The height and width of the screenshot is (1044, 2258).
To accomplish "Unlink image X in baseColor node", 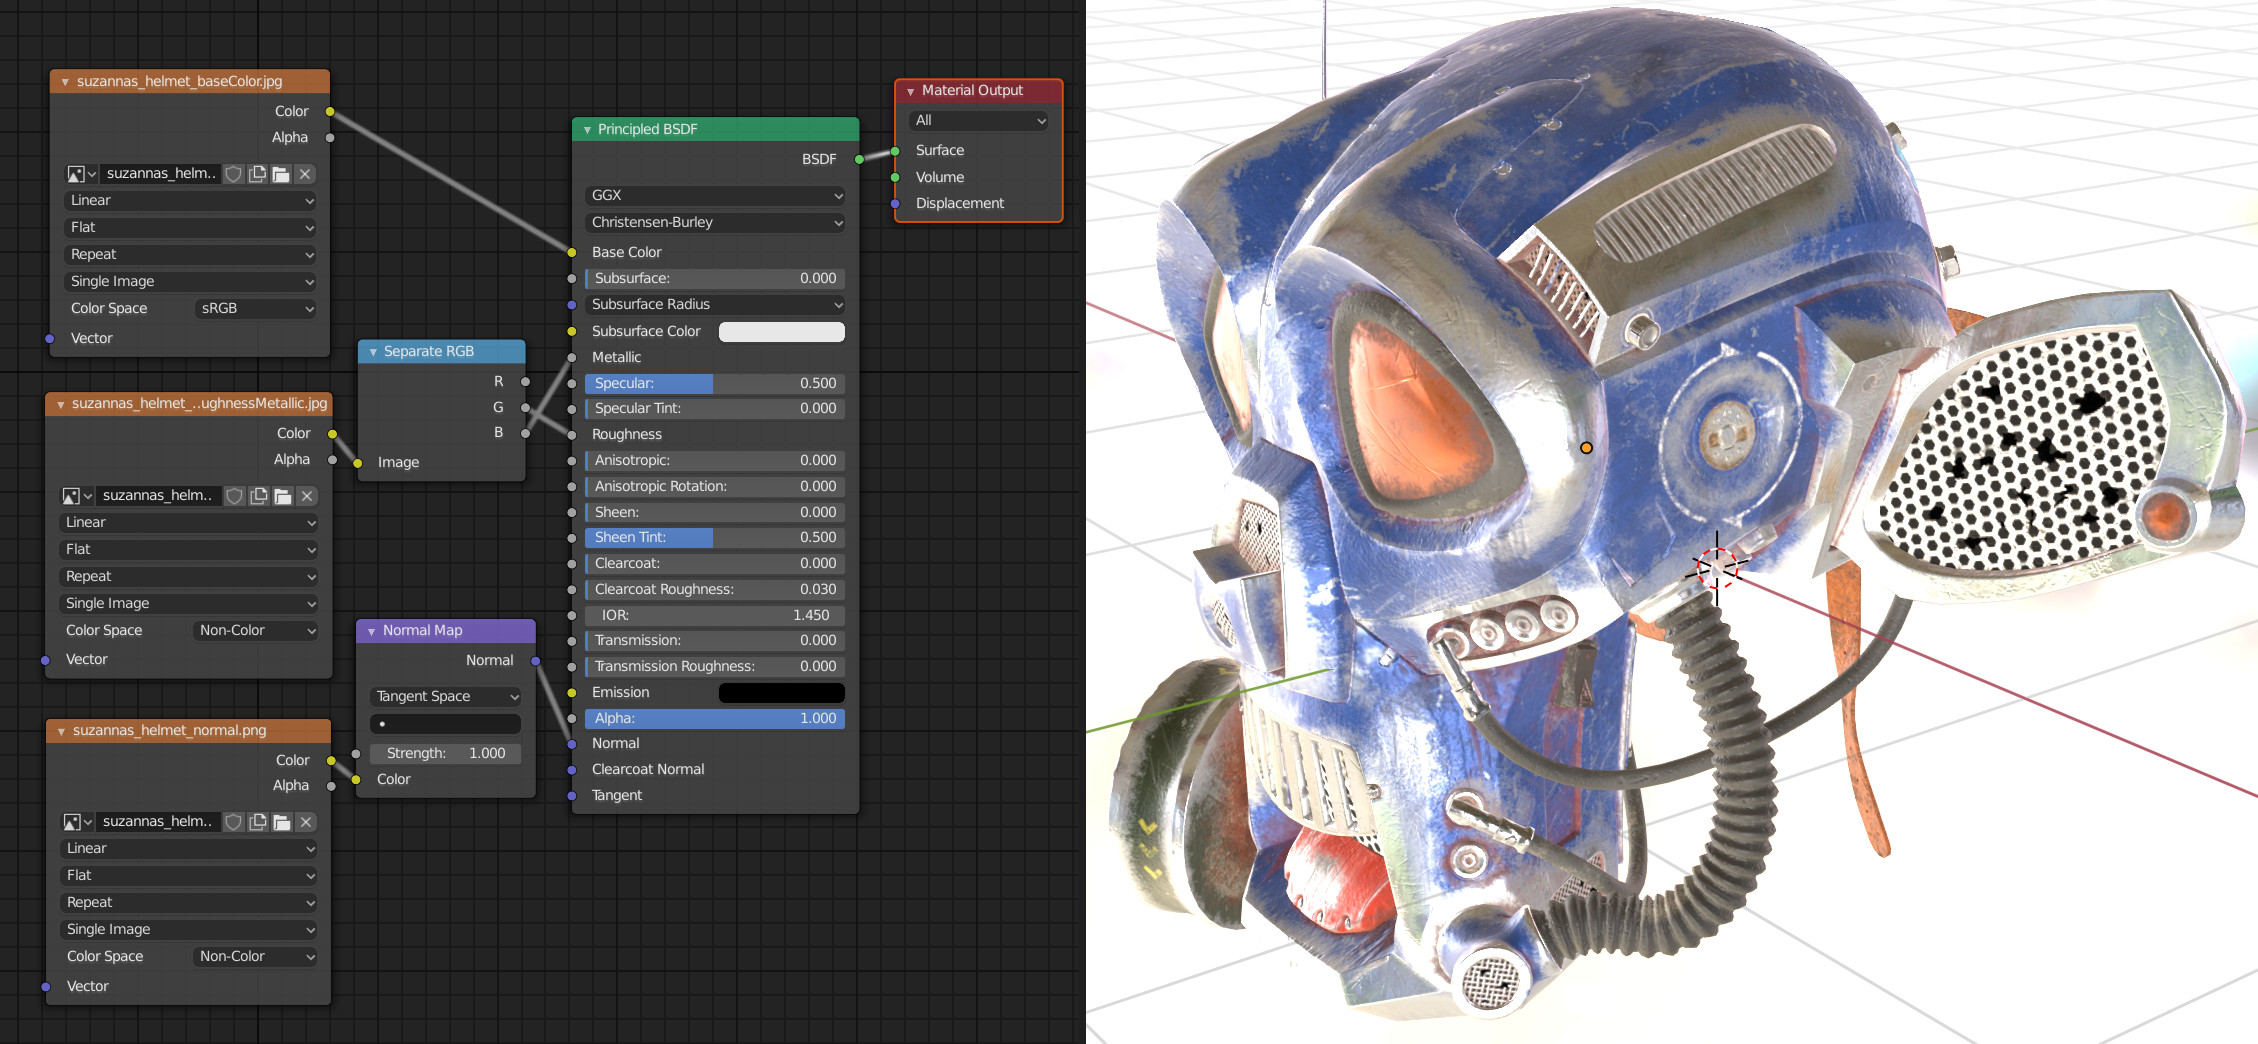I will point(306,174).
